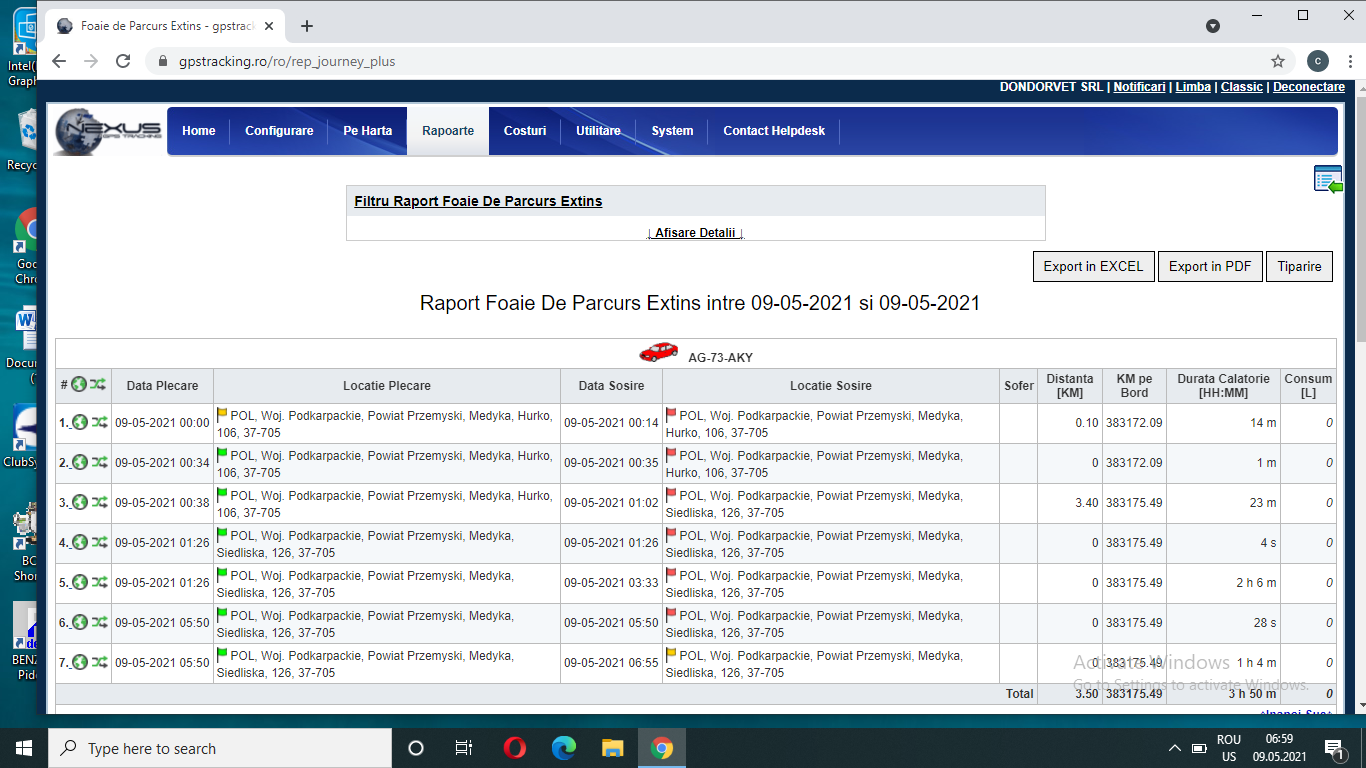Open Microsoft Edge from the taskbar
The width and height of the screenshot is (1366, 768).
point(564,748)
